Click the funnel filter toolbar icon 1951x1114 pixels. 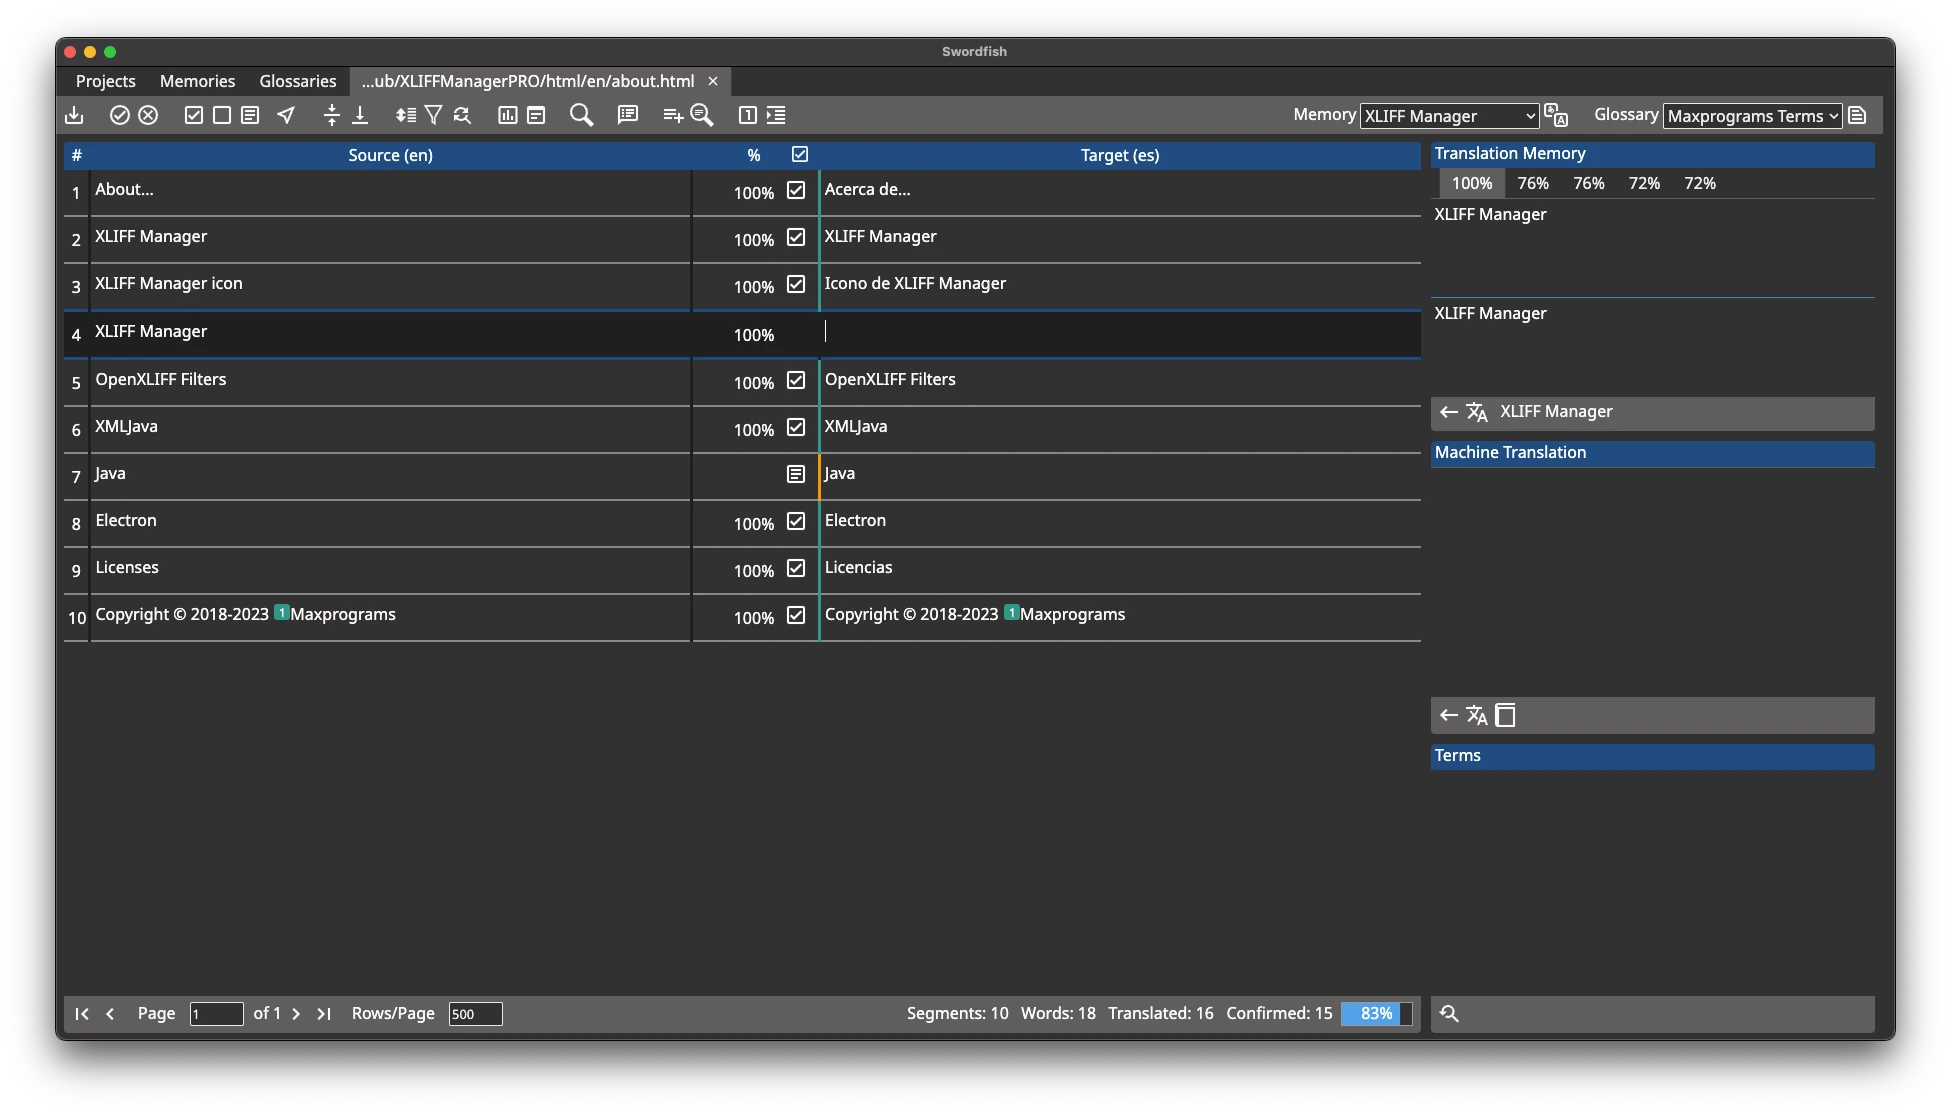click(433, 115)
